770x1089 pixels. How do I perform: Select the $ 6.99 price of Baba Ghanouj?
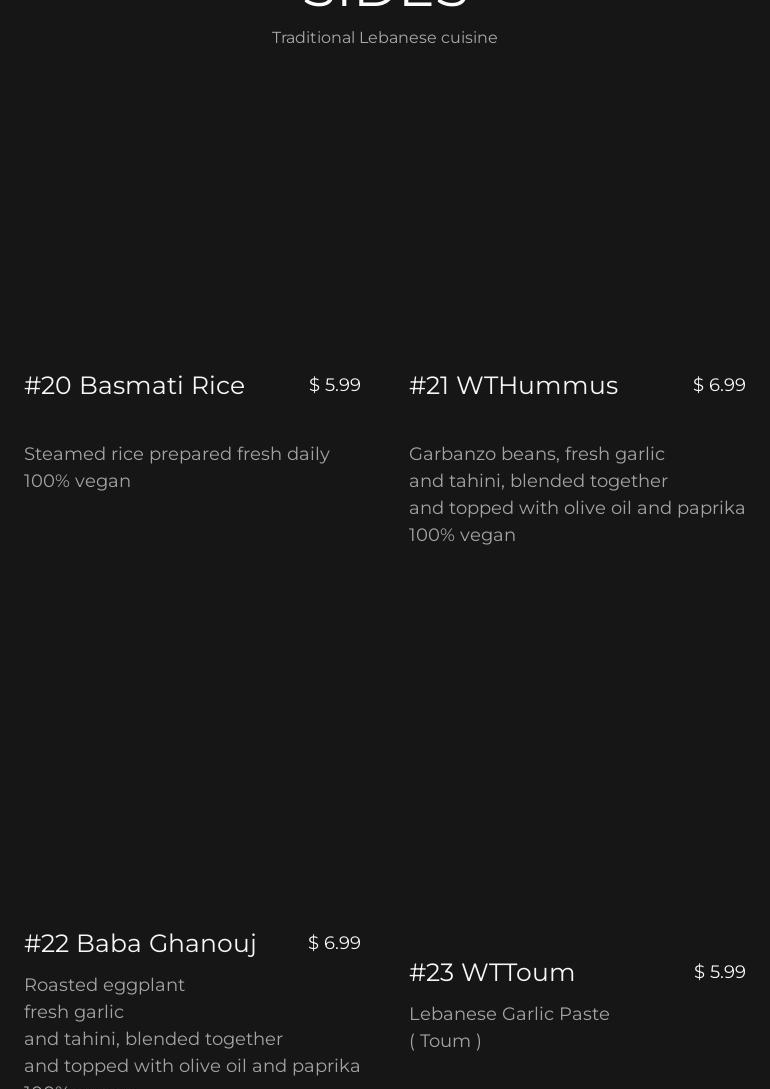(335, 943)
